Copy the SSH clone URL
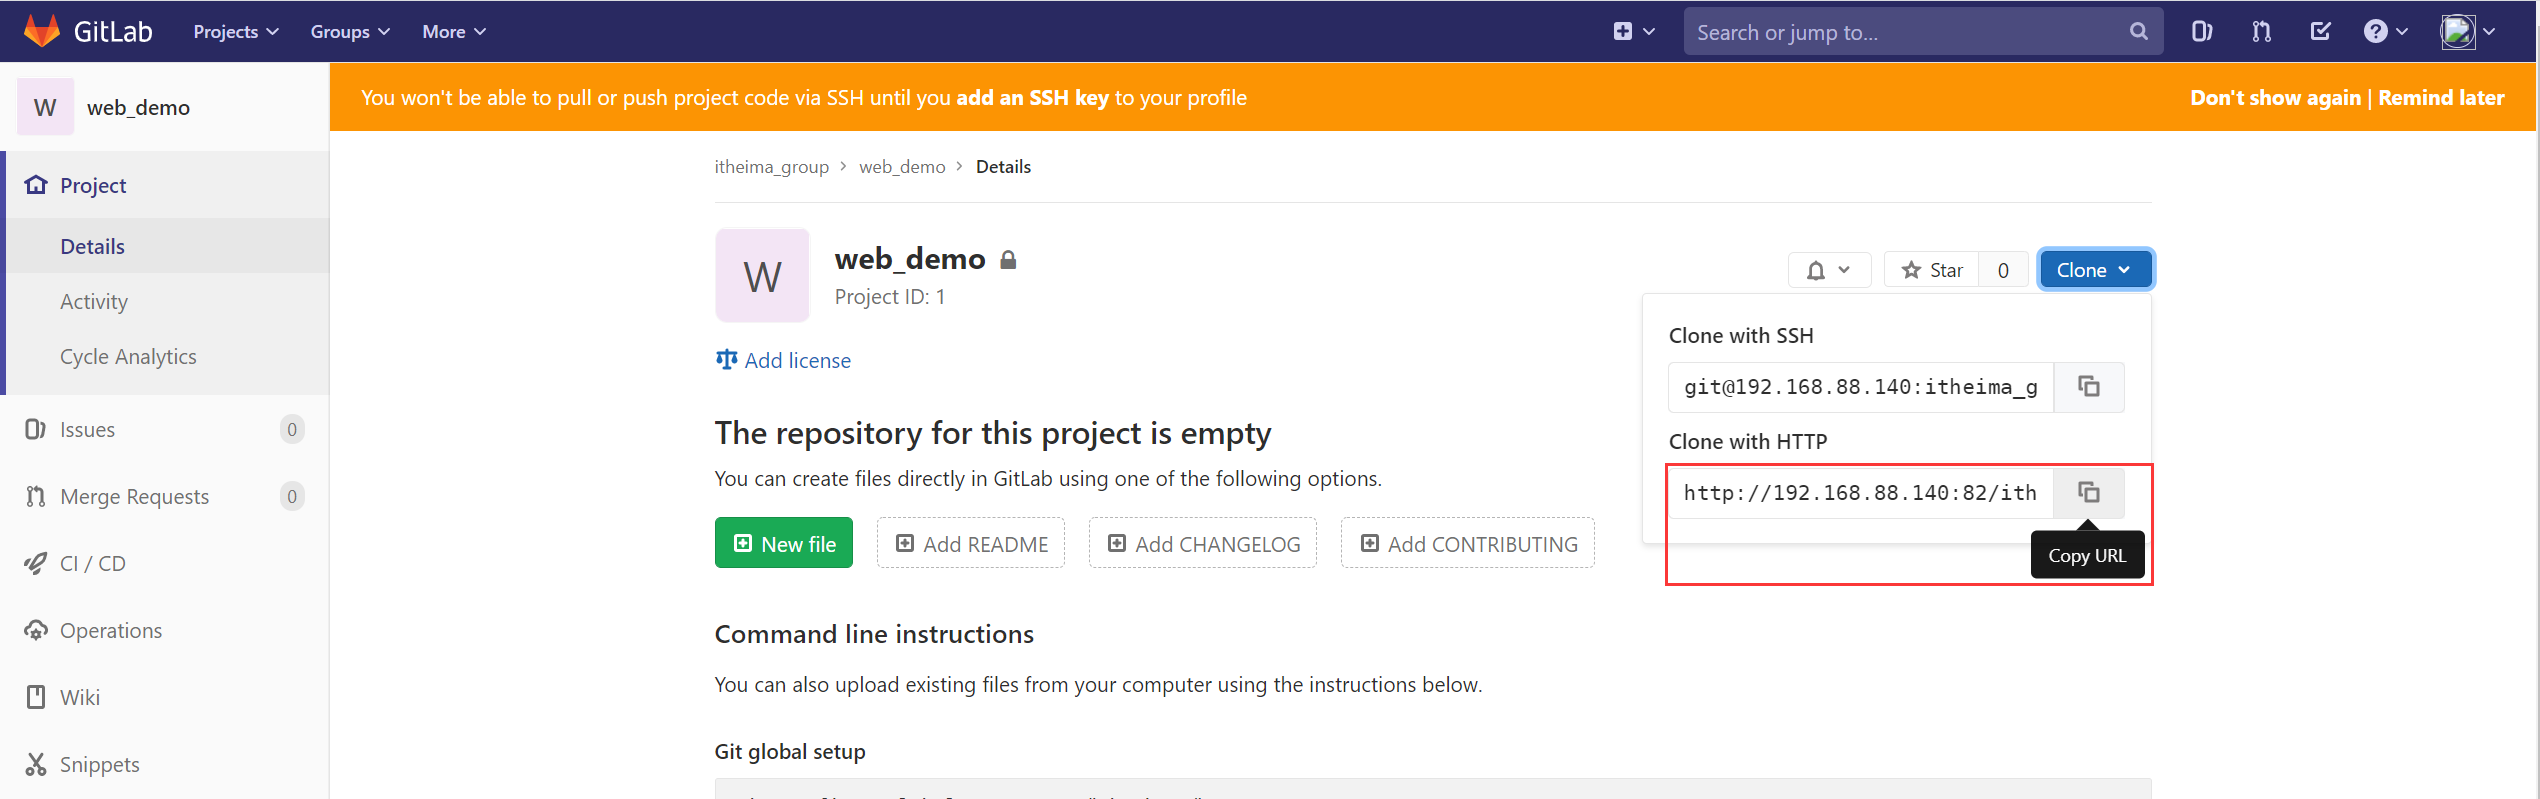This screenshot has width=2540, height=799. point(2089,387)
